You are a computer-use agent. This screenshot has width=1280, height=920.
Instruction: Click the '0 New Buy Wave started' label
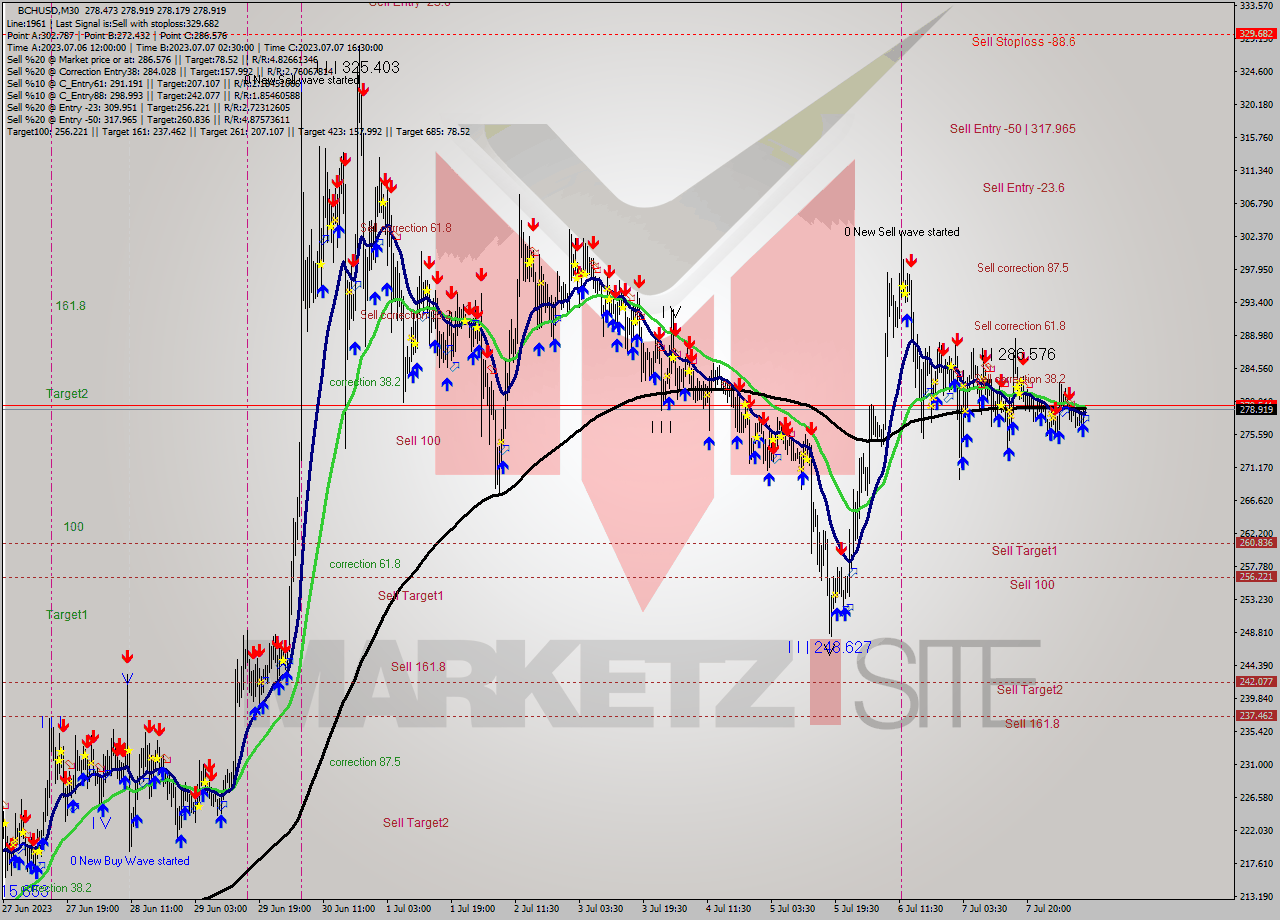[x=130, y=861]
